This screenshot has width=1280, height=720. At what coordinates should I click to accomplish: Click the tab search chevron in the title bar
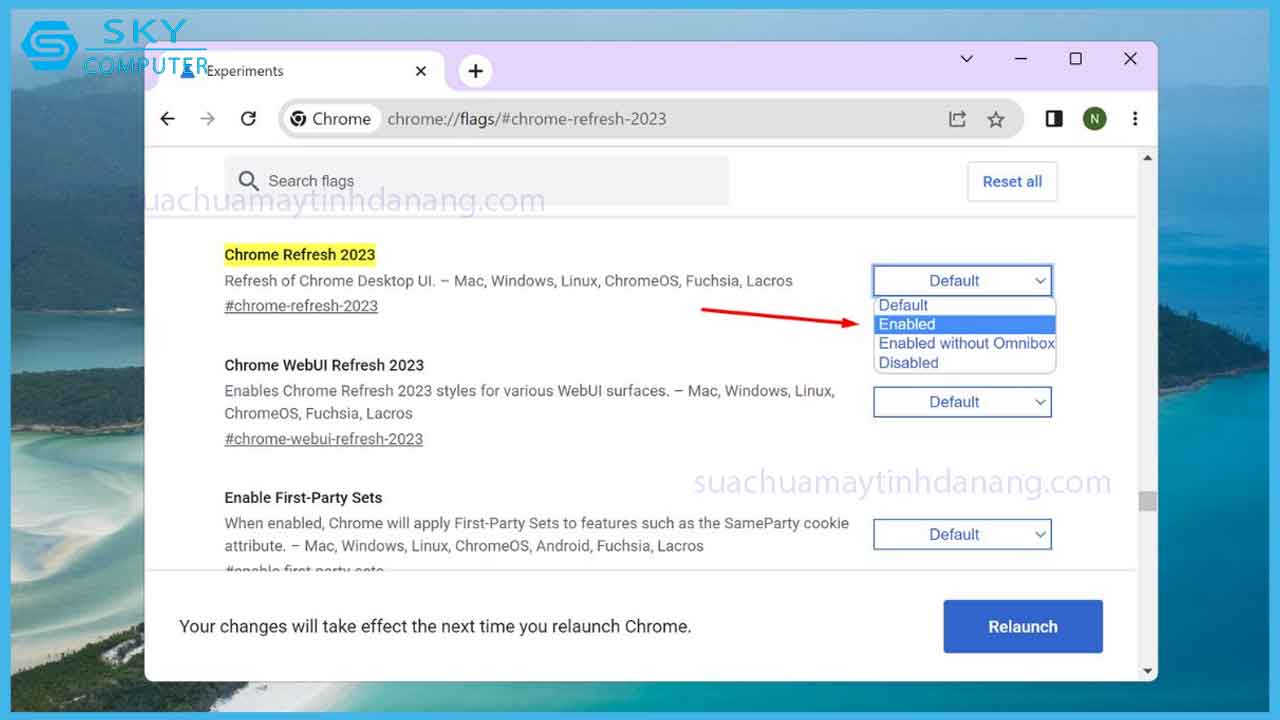[x=967, y=59]
